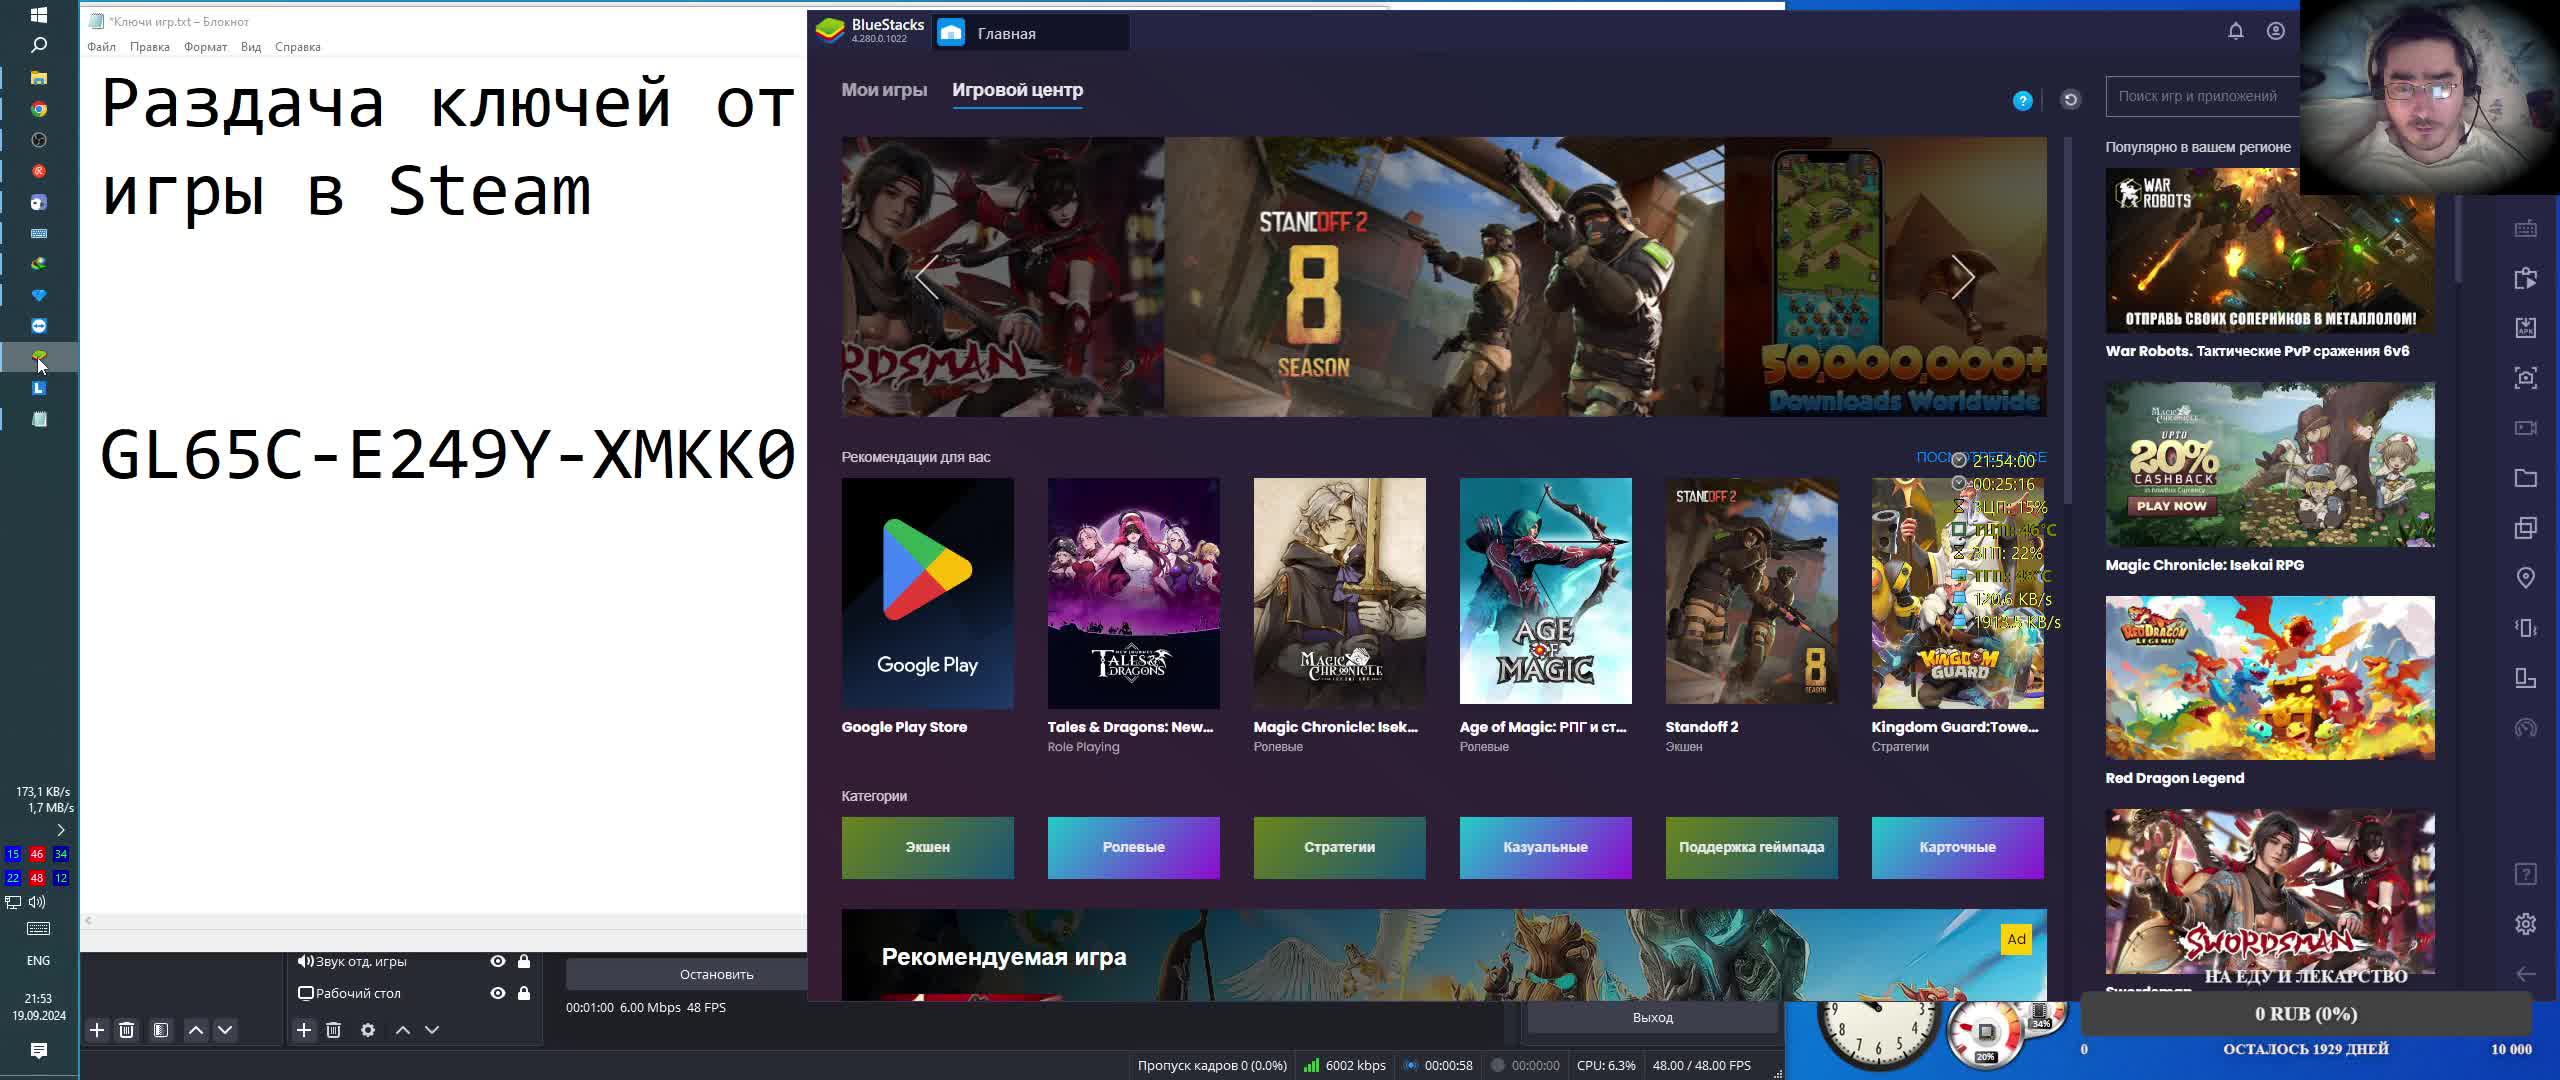Go to next banner slide arrow
2560x1080 pixels.
[1962, 277]
